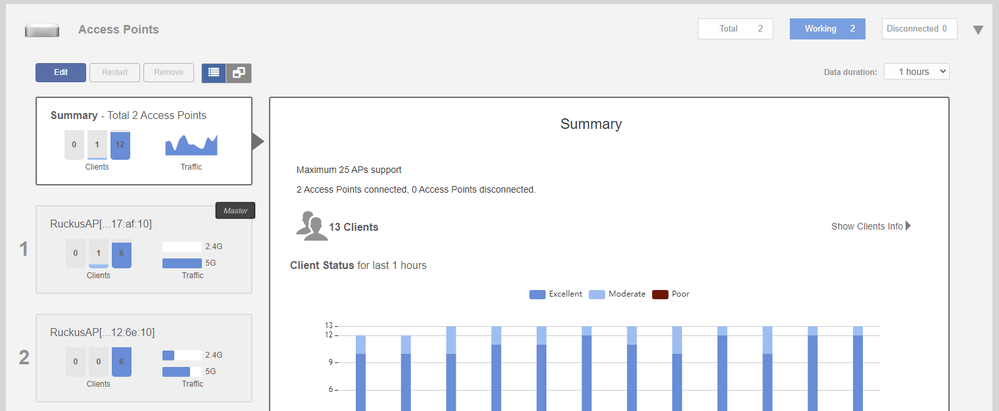
Task: Filter by Working access points
Action: tap(827, 29)
